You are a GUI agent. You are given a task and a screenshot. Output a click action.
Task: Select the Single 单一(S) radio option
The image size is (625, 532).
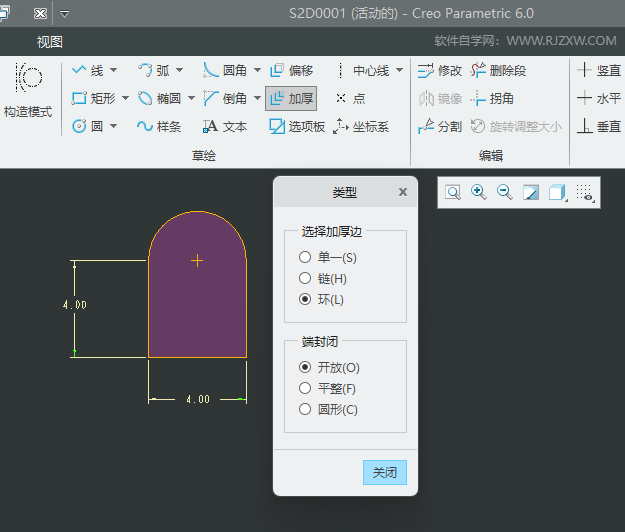(x=328, y=257)
